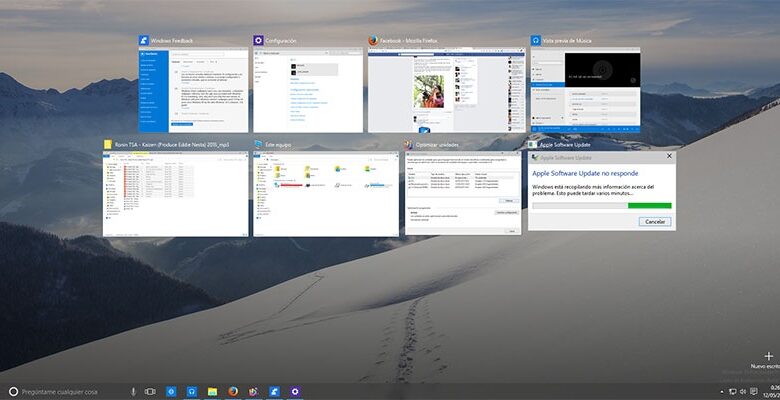
Task: Add a new desktop with the plus button
Action: 769,356
